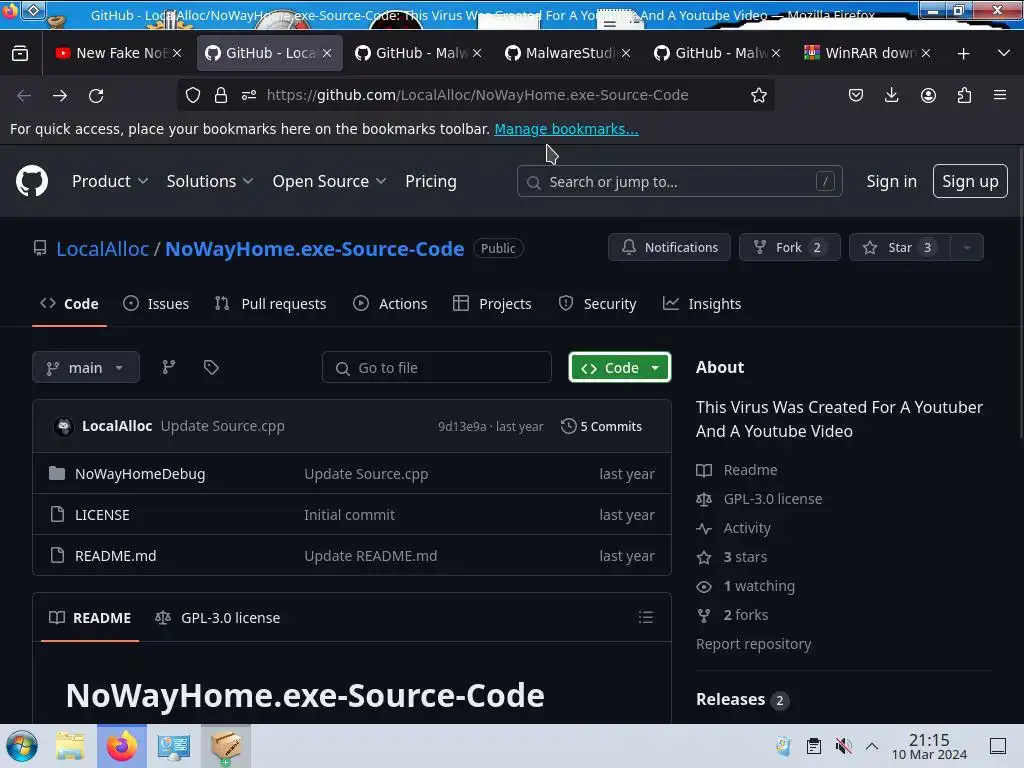Image resolution: width=1024 pixels, height=768 pixels.
Task: Open the README outline list icon
Action: pyautogui.click(x=645, y=617)
